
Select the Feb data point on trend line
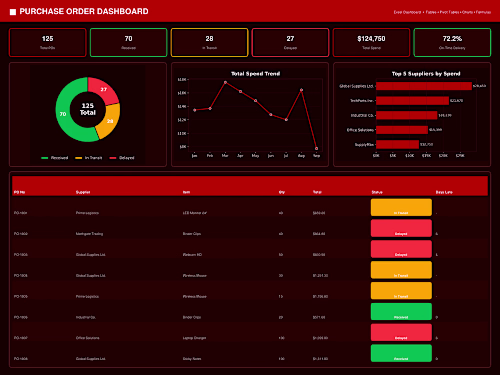coord(210,108)
